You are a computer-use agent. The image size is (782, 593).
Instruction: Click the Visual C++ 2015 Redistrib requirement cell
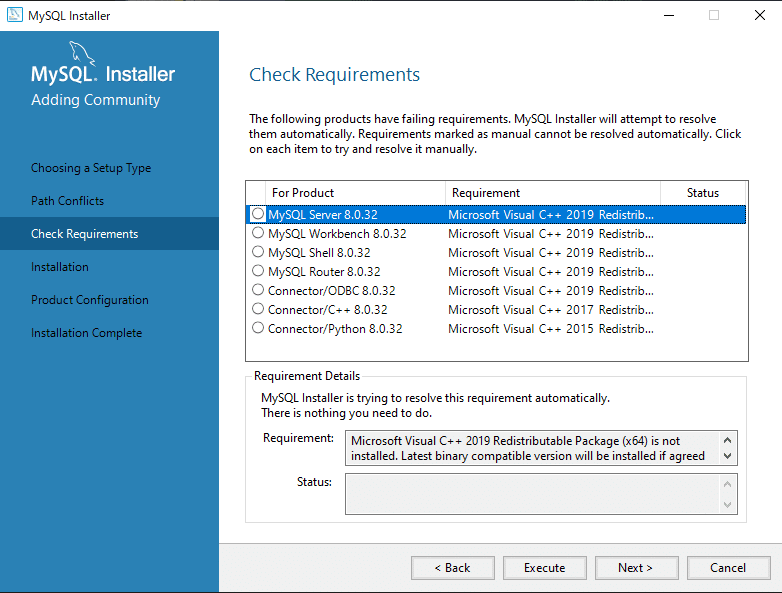(x=551, y=328)
